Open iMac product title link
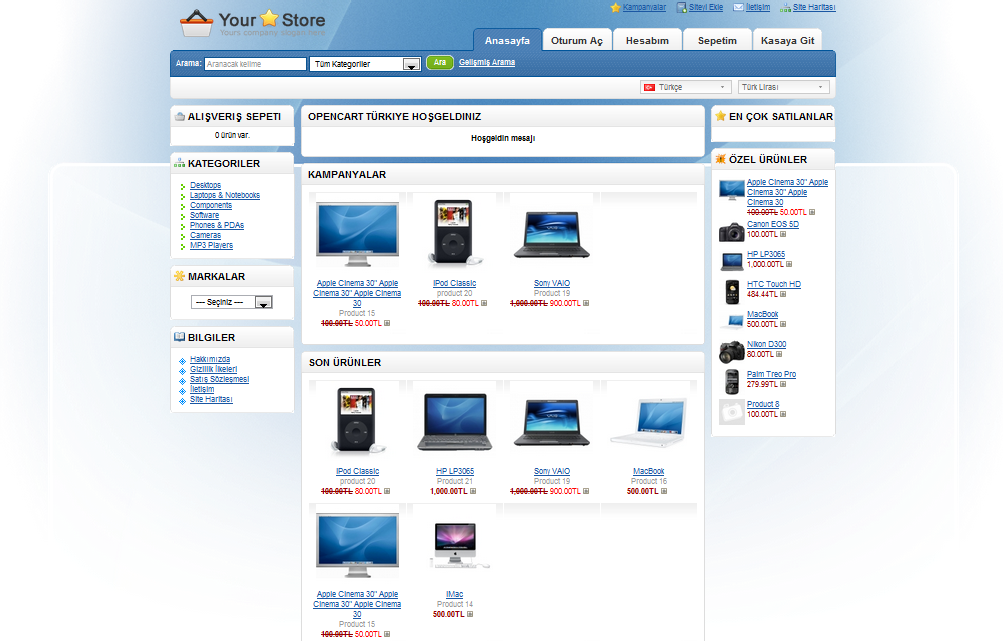Viewport: 1003px width, 641px height. 454,594
